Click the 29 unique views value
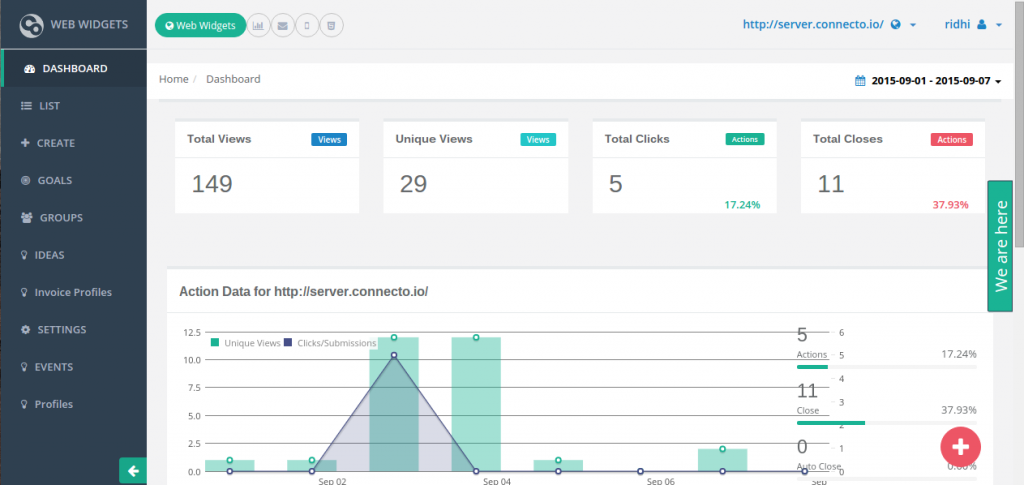This screenshot has height=485, width=1024. [x=413, y=184]
